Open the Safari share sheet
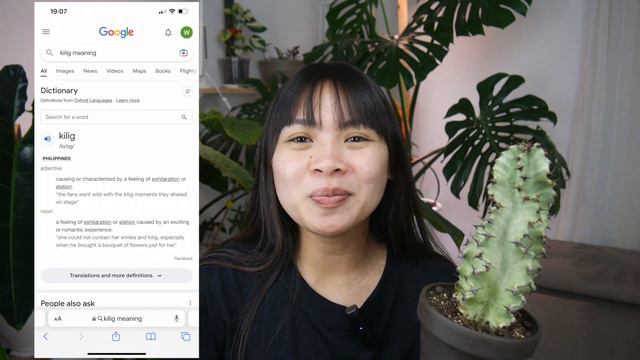This screenshot has width=640, height=360. coord(116,336)
